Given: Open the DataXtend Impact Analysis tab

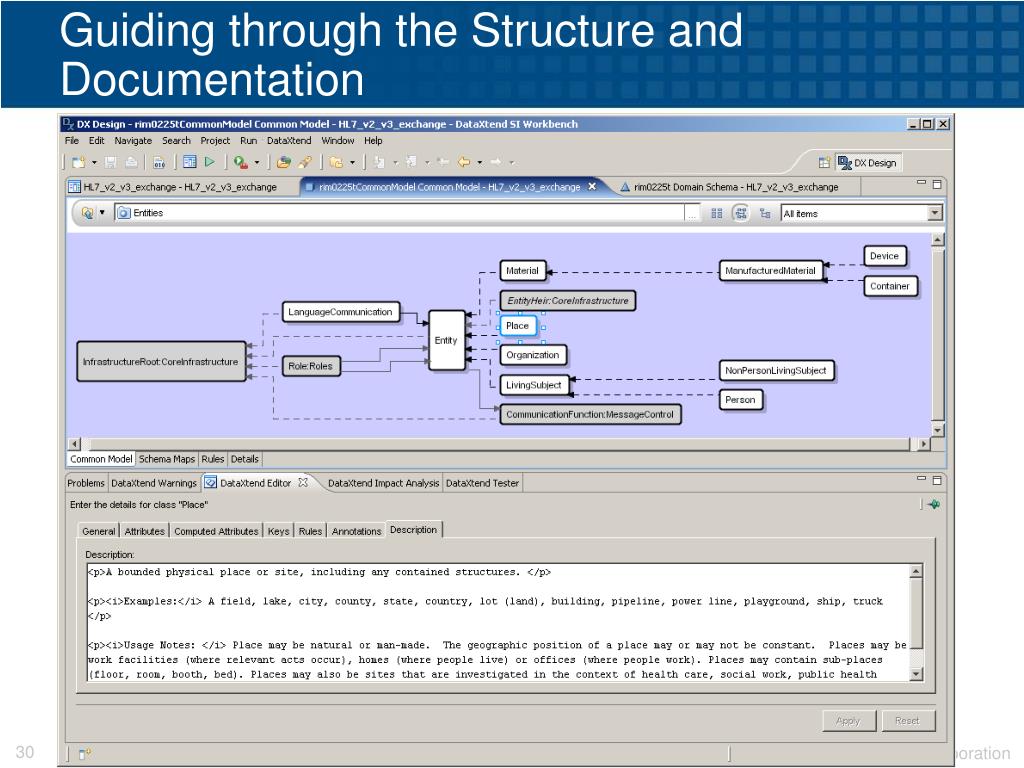Looking at the screenshot, I should (383, 483).
